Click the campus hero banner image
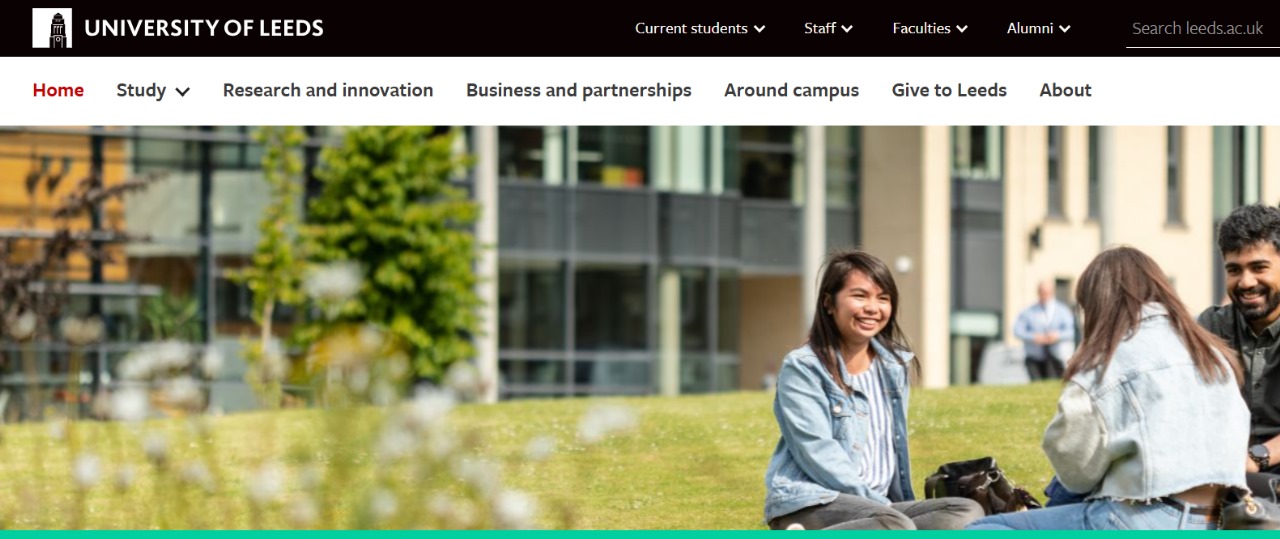Image resolution: width=1280 pixels, height=539 pixels. coord(640,327)
